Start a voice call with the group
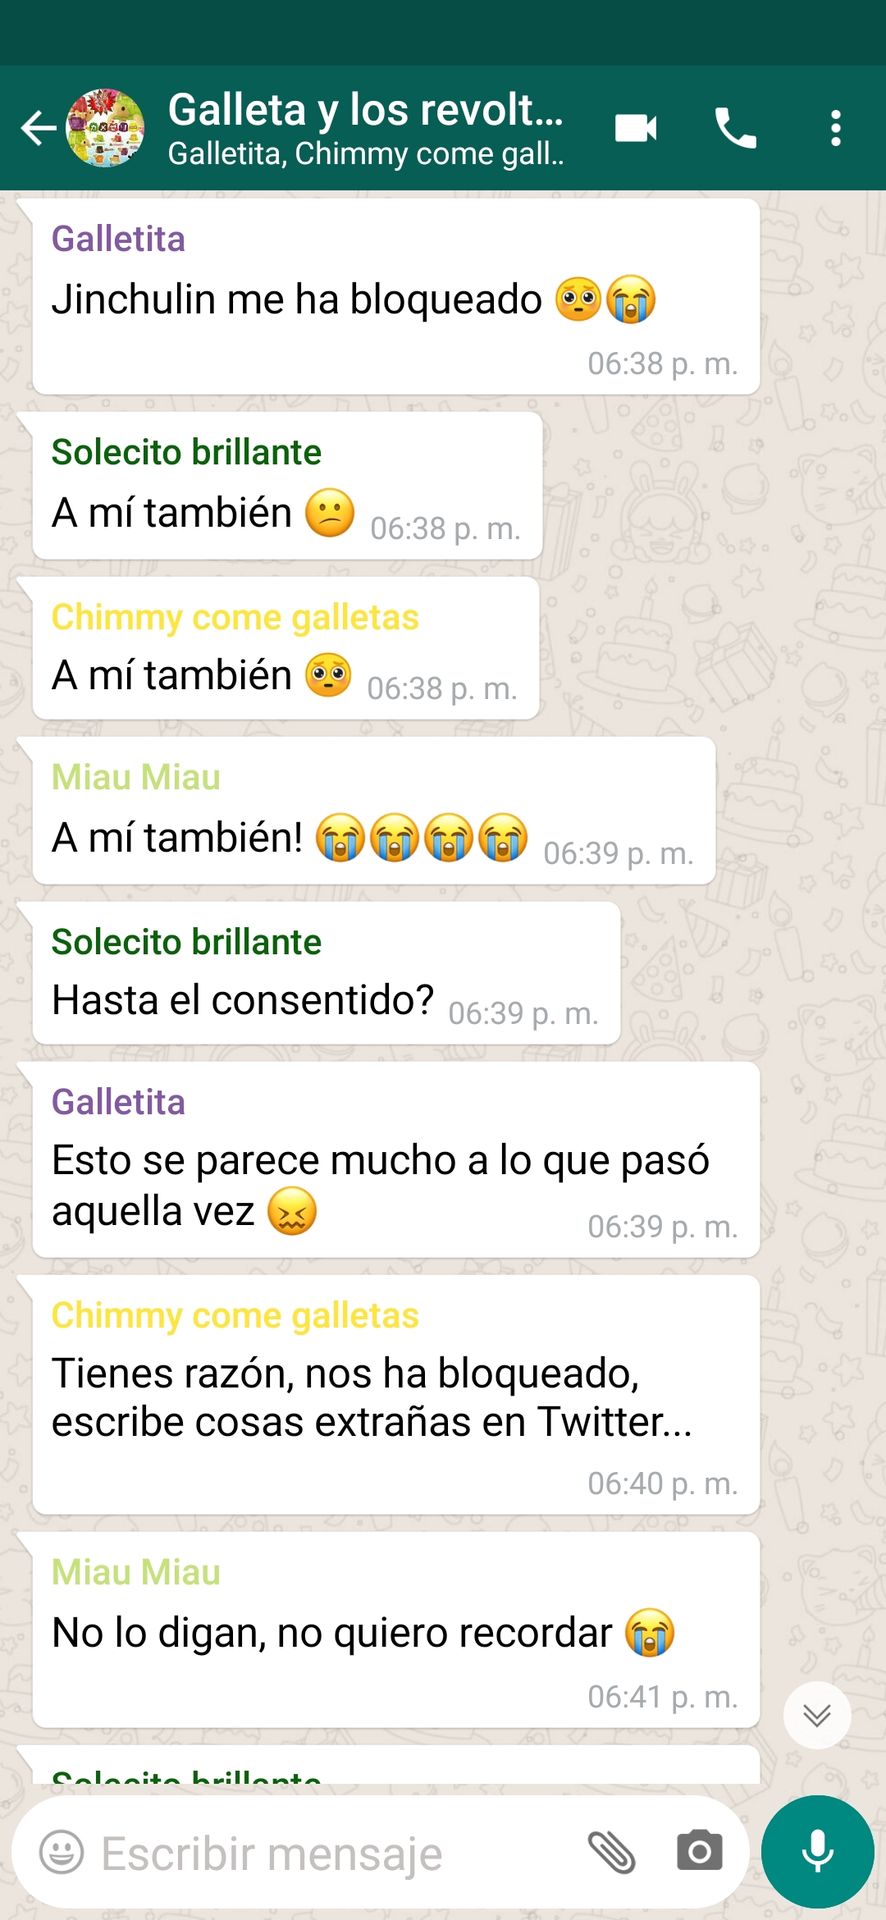886x1920 pixels. click(x=736, y=128)
